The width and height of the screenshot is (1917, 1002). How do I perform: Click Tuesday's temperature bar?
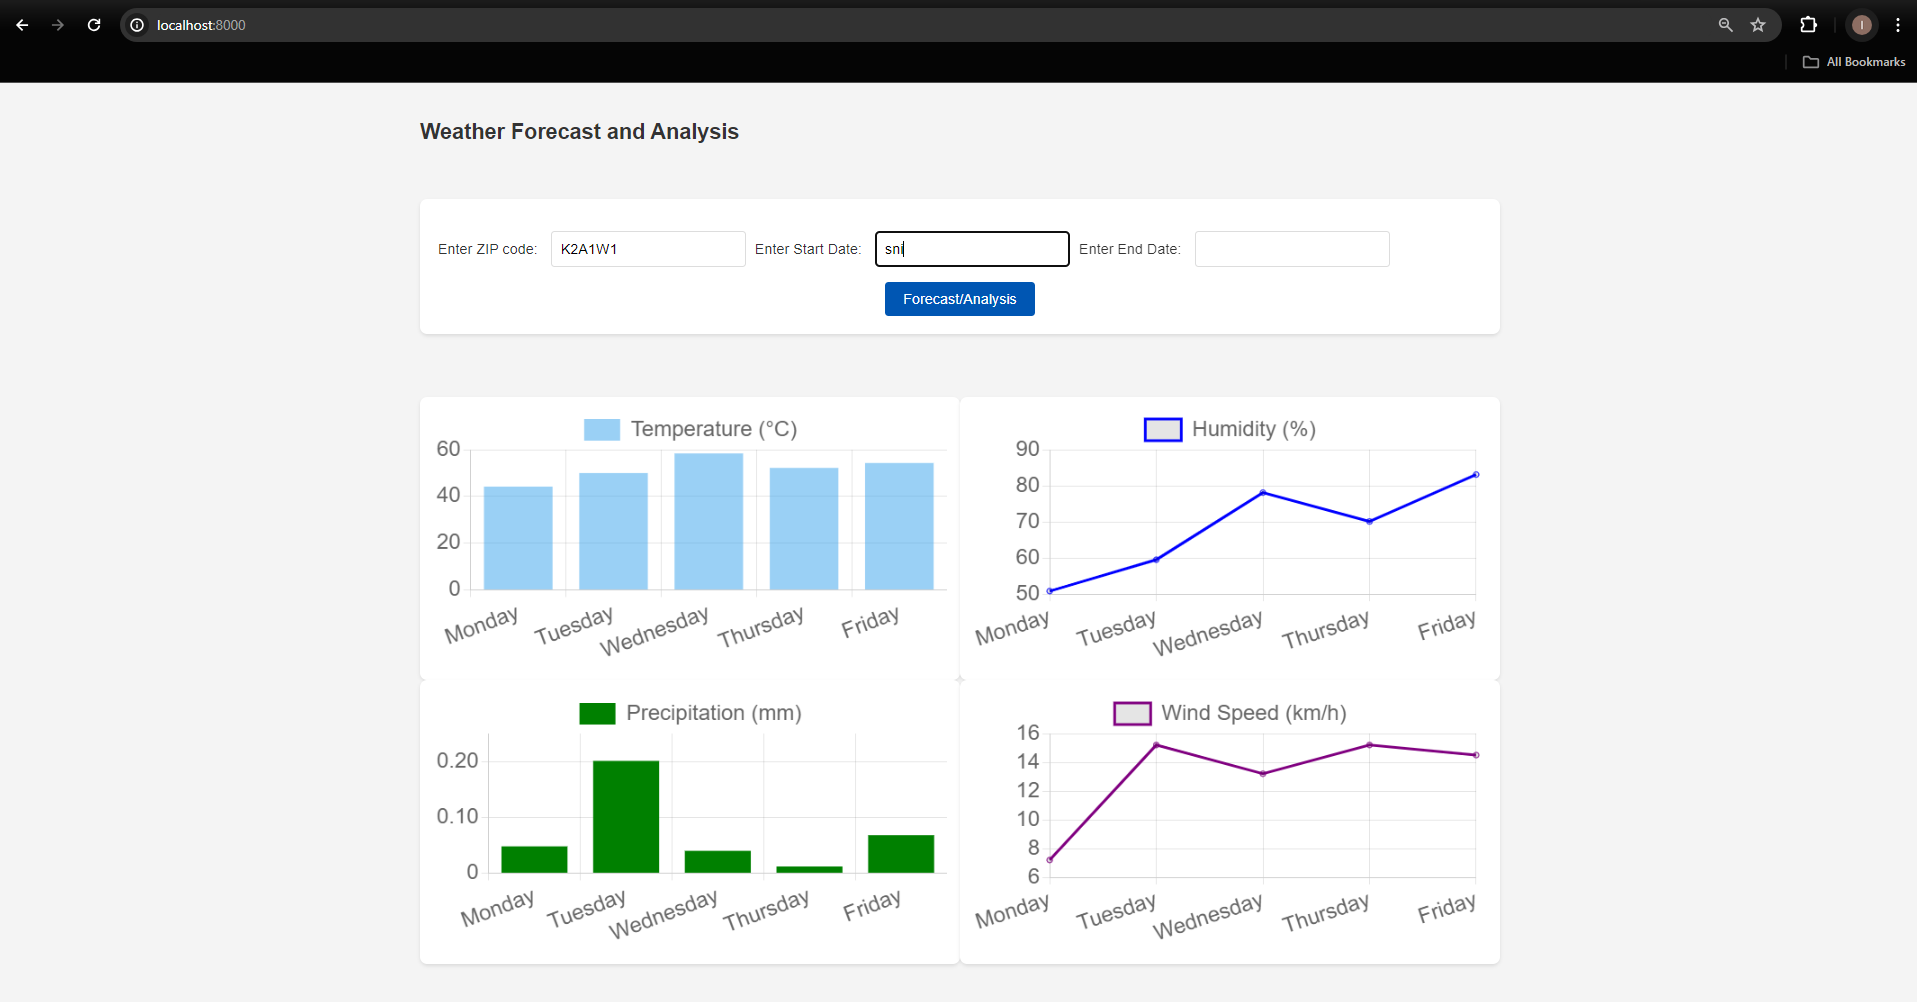[x=613, y=531]
